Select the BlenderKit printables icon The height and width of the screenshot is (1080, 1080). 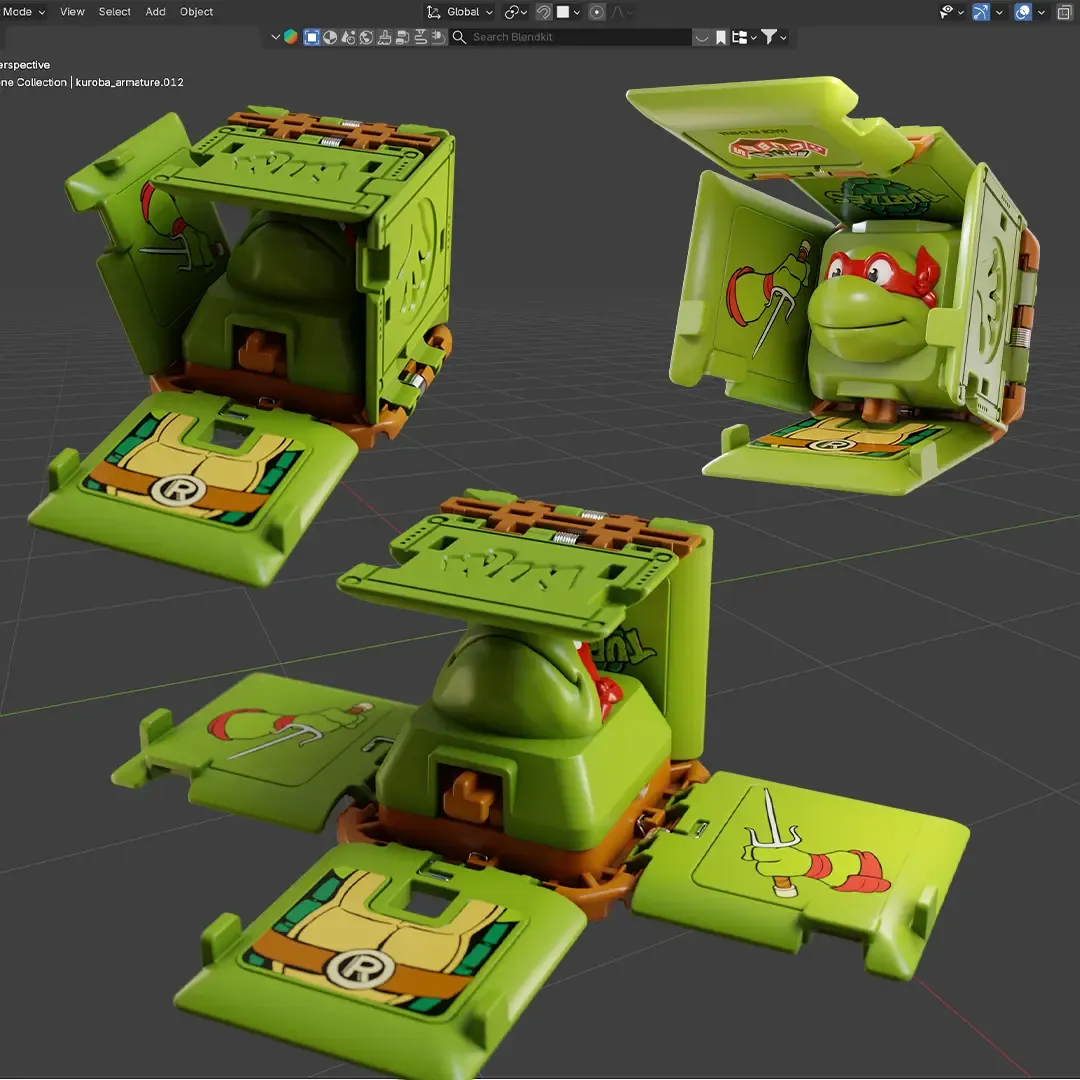(420, 37)
